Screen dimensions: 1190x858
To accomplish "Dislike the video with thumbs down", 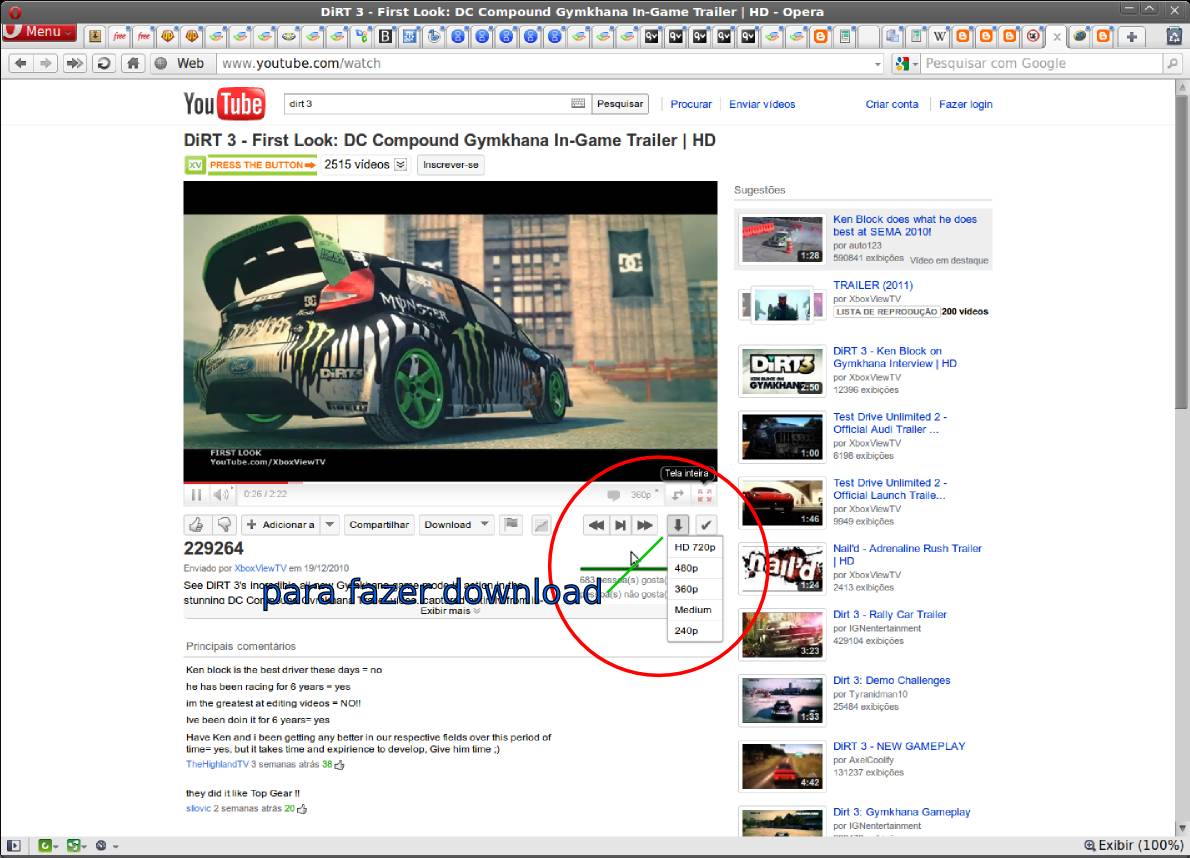I will tap(224, 524).
